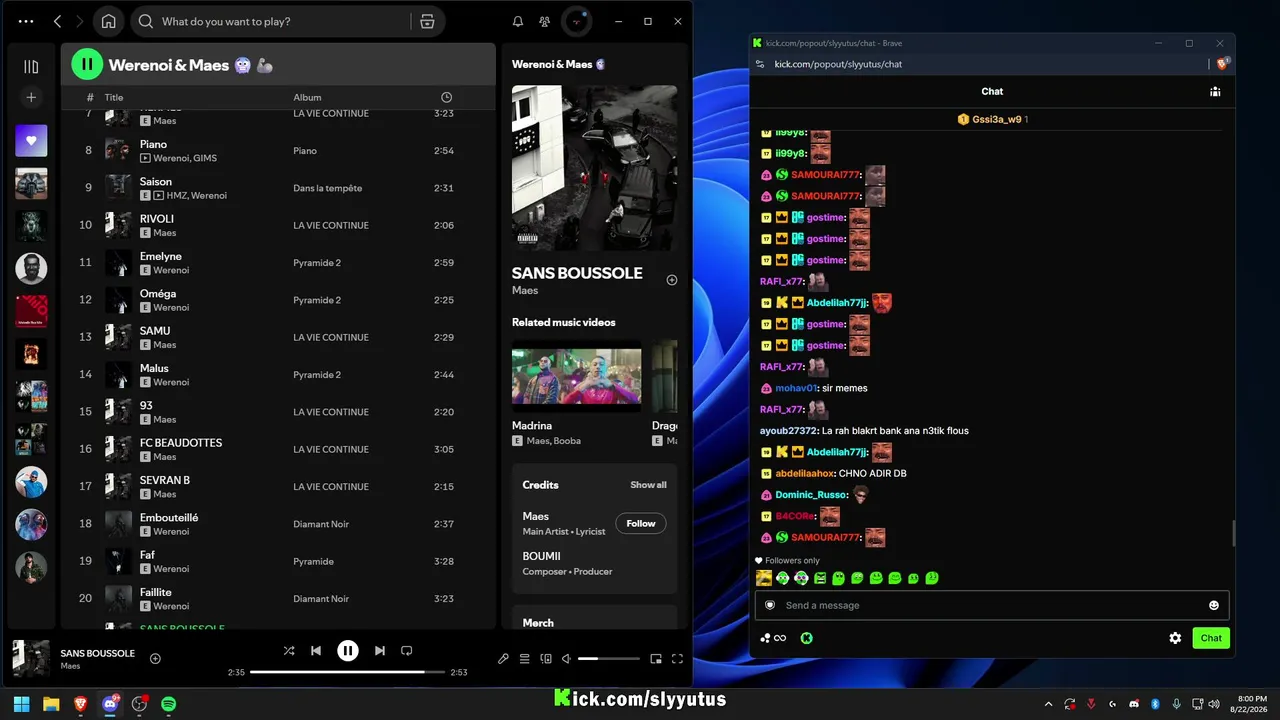Open Spotify from the taskbar
Screen dimensions: 1280x720
point(169,704)
